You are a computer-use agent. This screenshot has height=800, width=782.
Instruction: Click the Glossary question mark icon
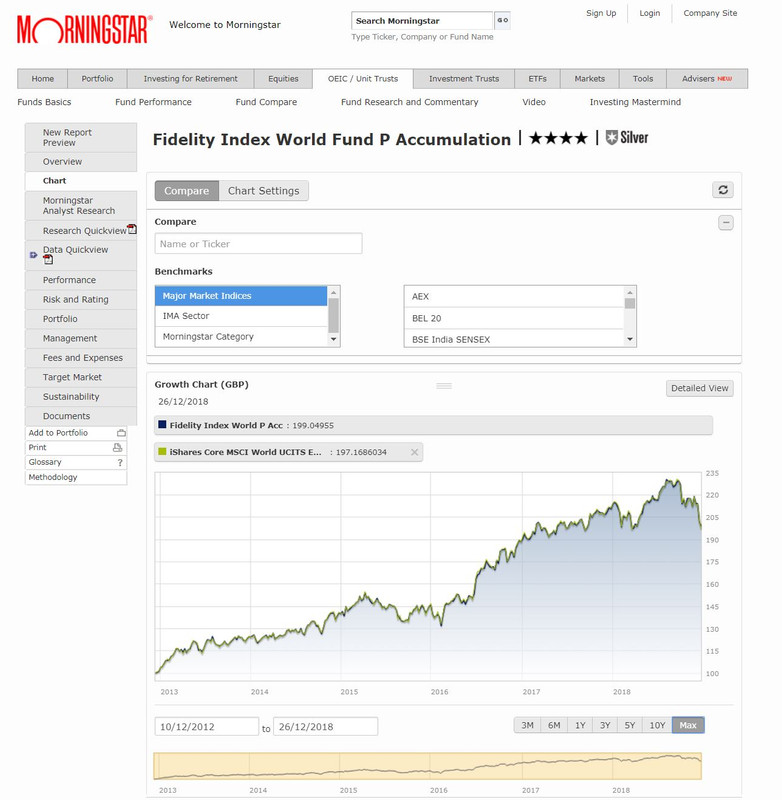tap(120, 462)
